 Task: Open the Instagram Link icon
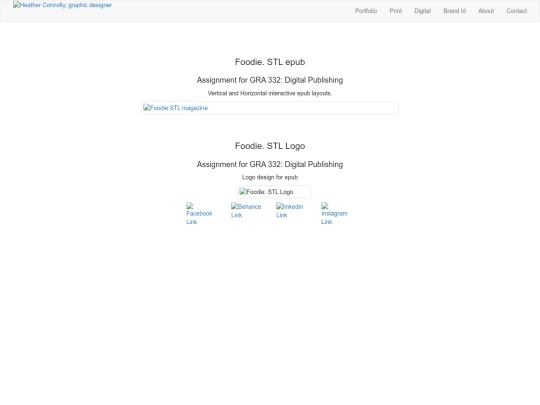click(334, 214)
